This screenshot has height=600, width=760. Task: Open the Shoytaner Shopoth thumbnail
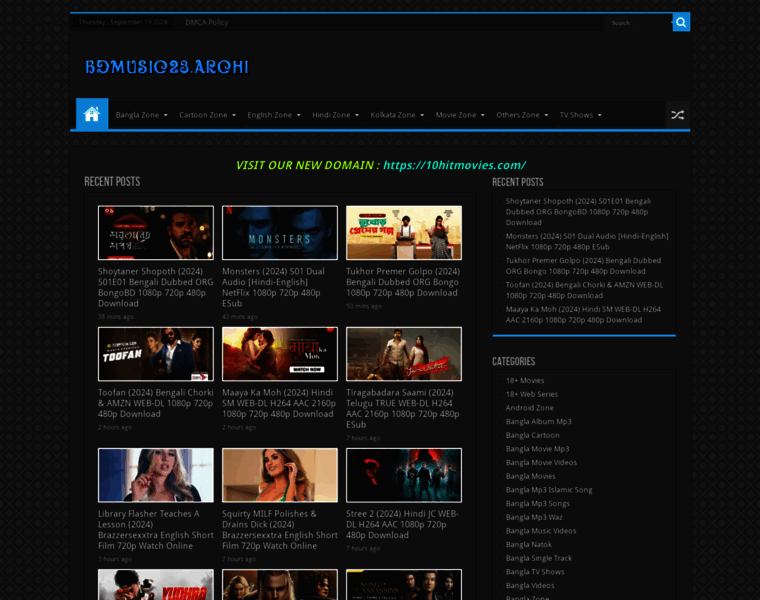point(156,233)
